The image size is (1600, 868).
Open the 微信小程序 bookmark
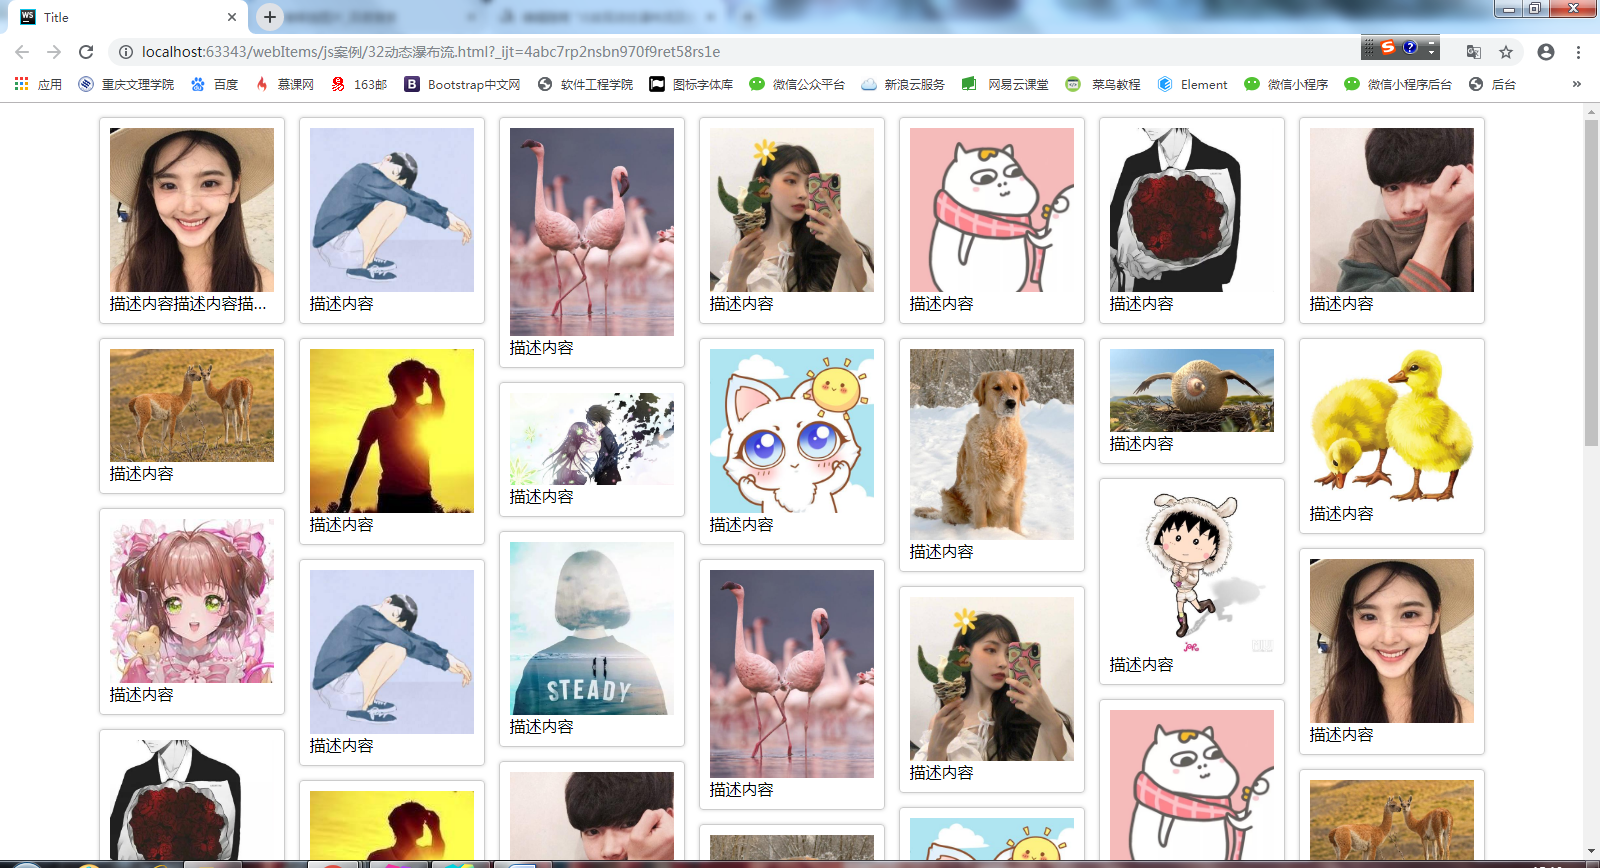click(x=1286, y=85)
